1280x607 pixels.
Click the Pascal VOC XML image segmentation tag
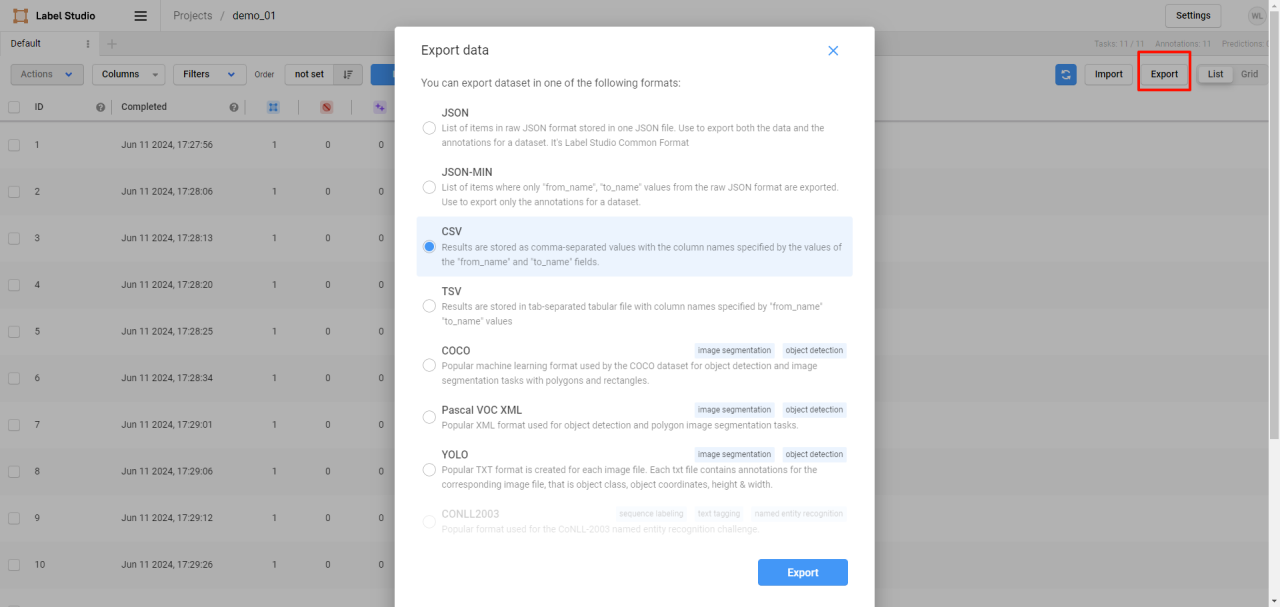(x=735, y=410)
